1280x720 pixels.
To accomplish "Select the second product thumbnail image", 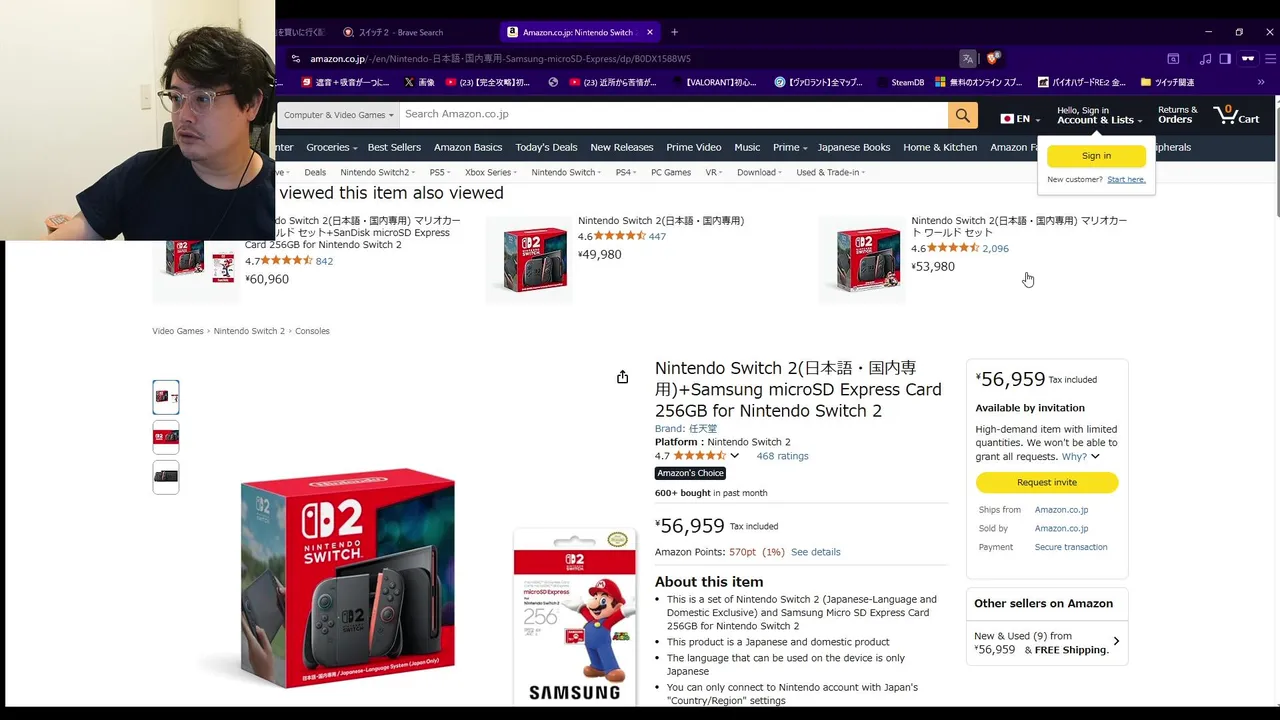I will coord(166,437).
